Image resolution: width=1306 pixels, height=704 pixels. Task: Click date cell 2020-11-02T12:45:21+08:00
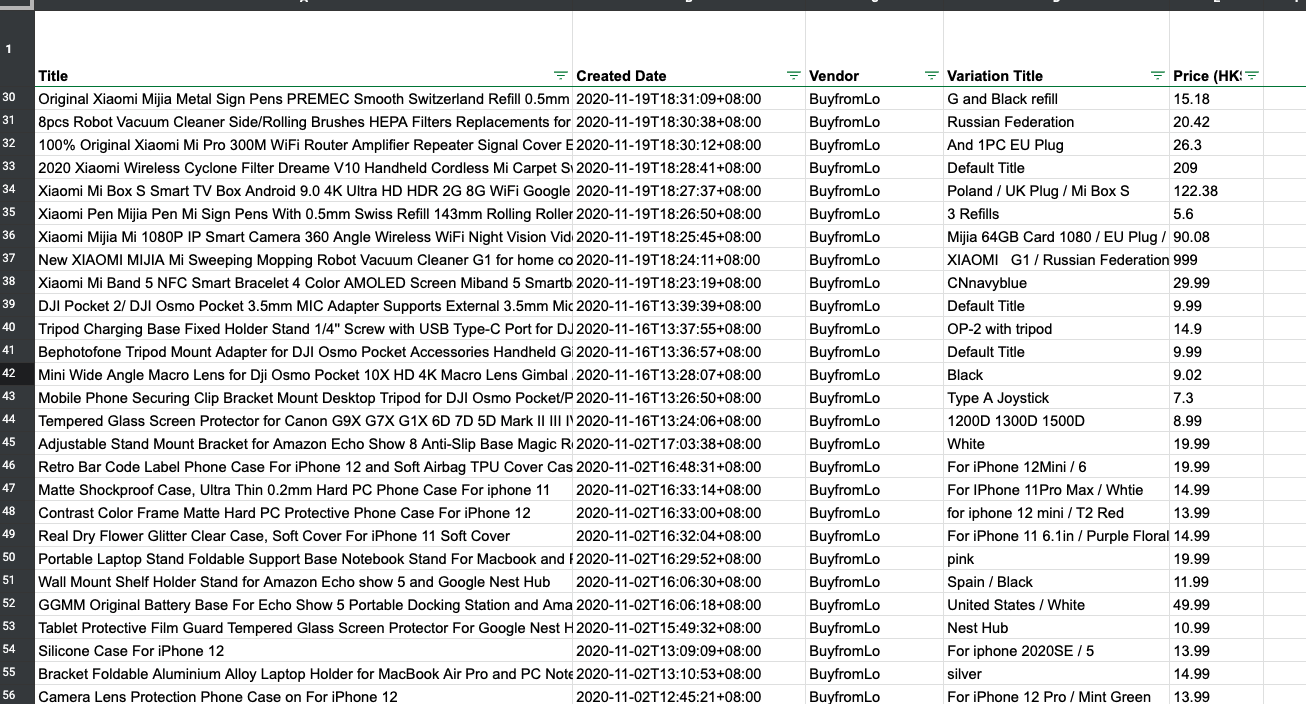[x=689, y=697]
